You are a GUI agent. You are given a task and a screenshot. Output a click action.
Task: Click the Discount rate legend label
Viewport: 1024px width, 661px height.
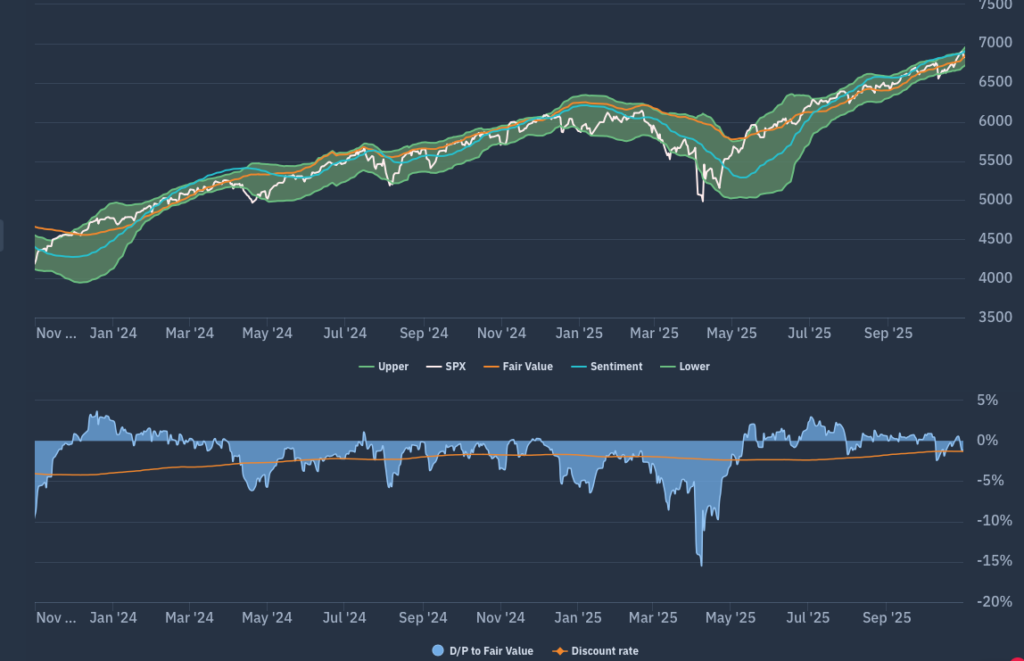pyautogui.click(x=604, y=651)
